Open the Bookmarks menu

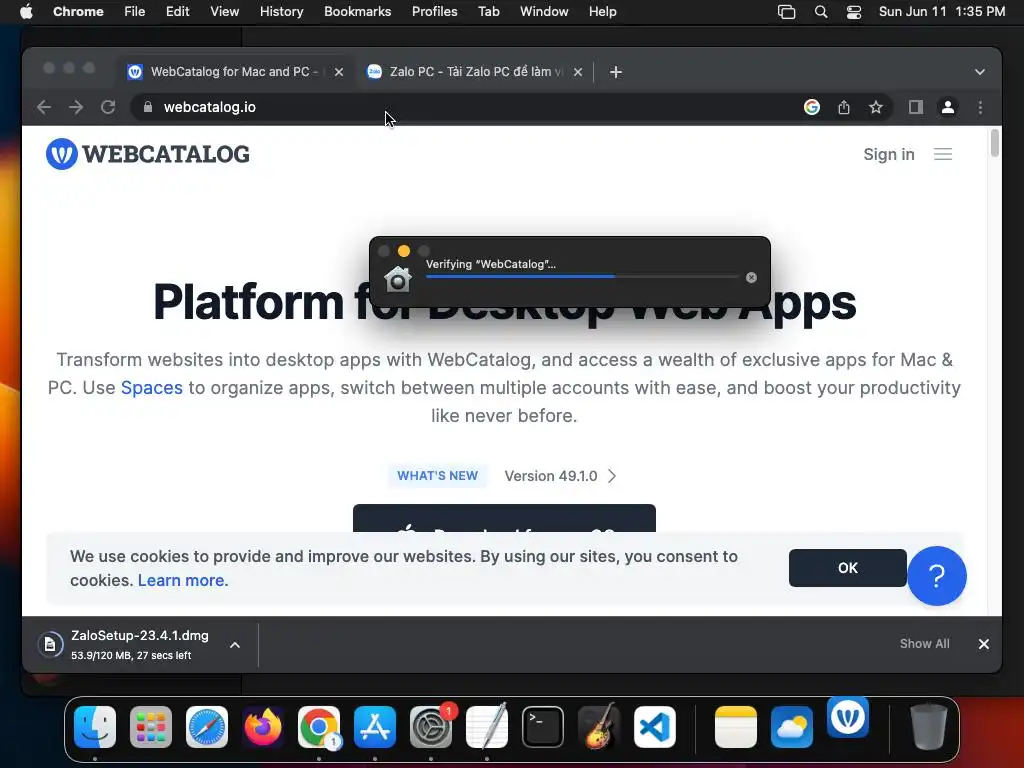357,12
